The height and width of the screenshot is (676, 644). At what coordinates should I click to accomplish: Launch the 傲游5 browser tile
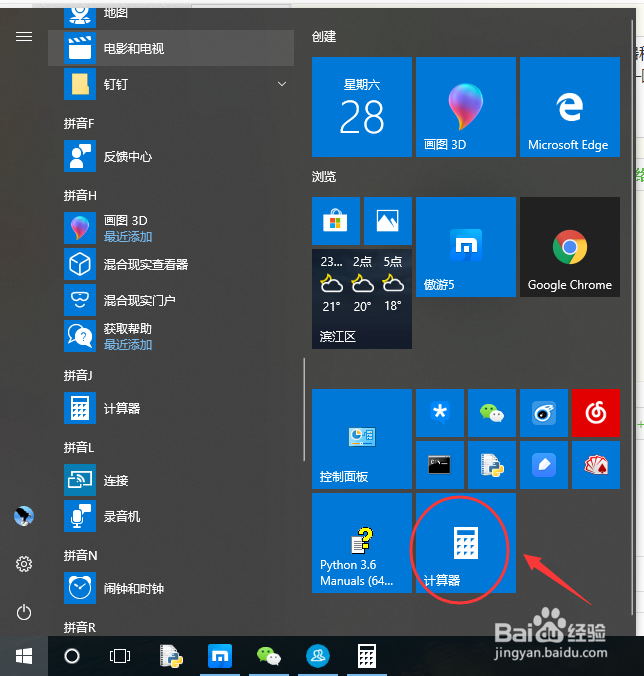click(466, 247)
